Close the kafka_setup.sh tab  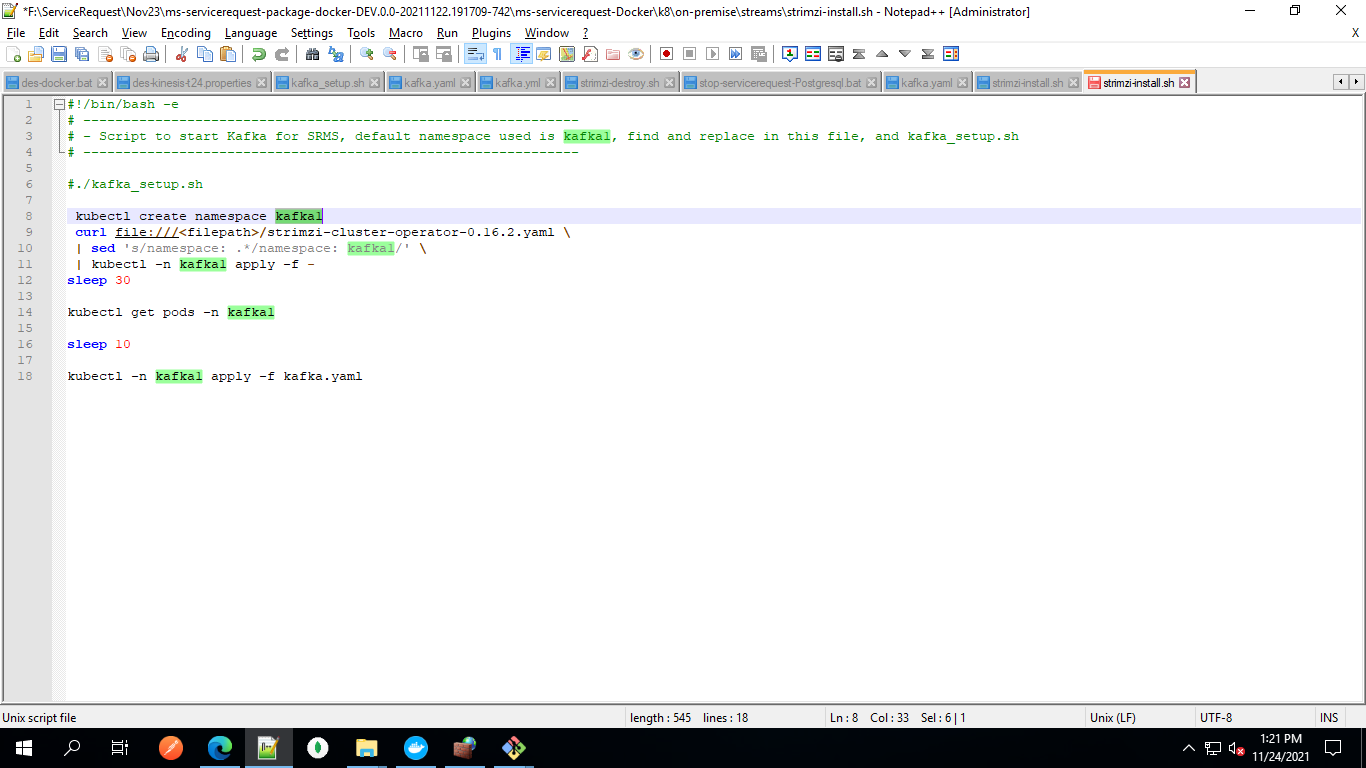click(375, 83)
